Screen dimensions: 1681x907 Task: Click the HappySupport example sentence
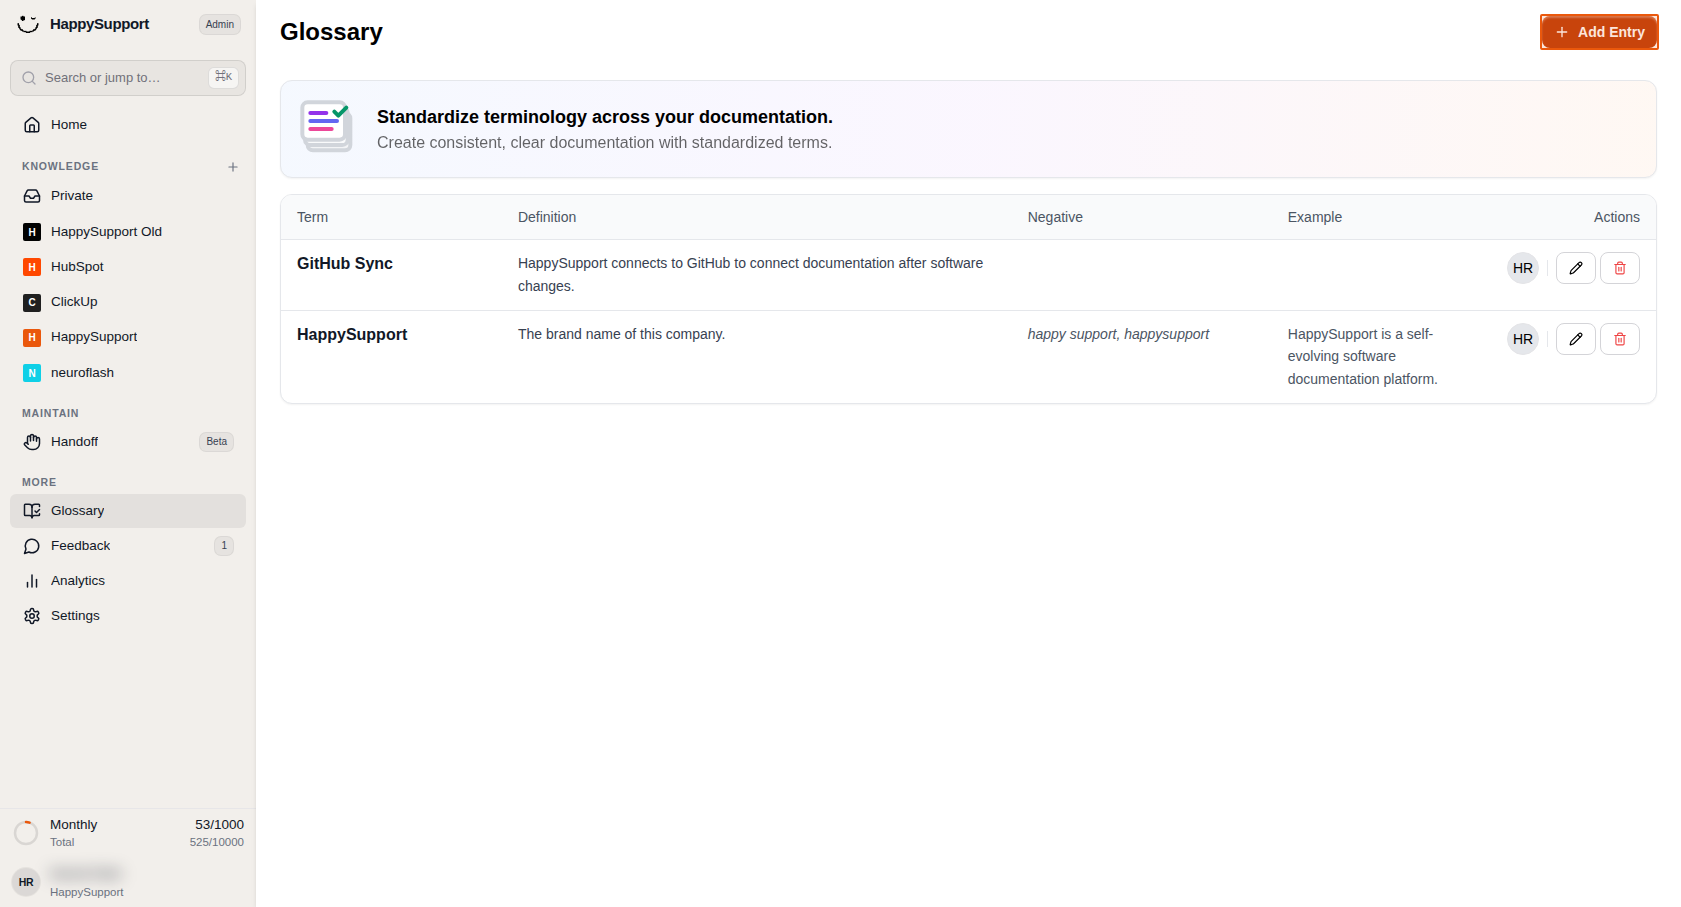click(1362, 357)
